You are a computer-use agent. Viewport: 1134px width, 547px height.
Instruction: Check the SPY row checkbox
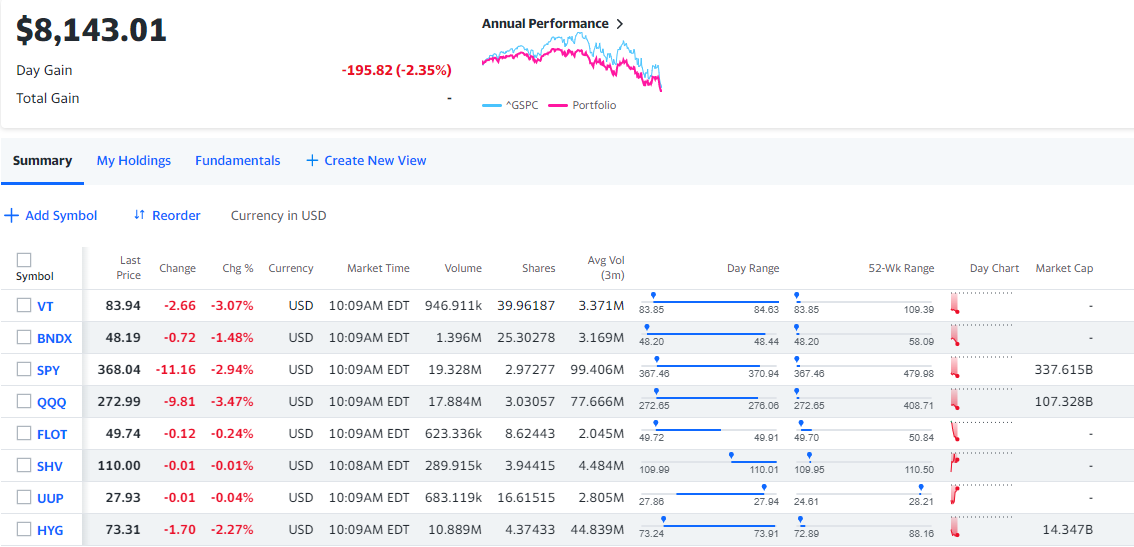click(x=25, y=369)
